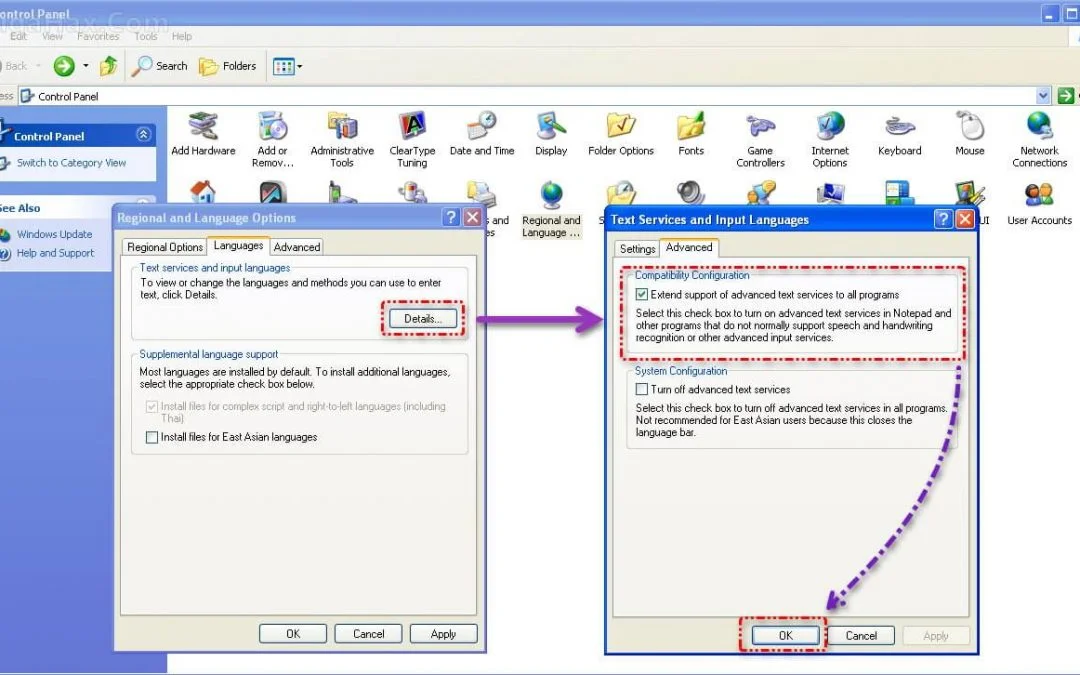Check Install files for East Asian languages
The image size is (1080, 675).
point(152,437)
